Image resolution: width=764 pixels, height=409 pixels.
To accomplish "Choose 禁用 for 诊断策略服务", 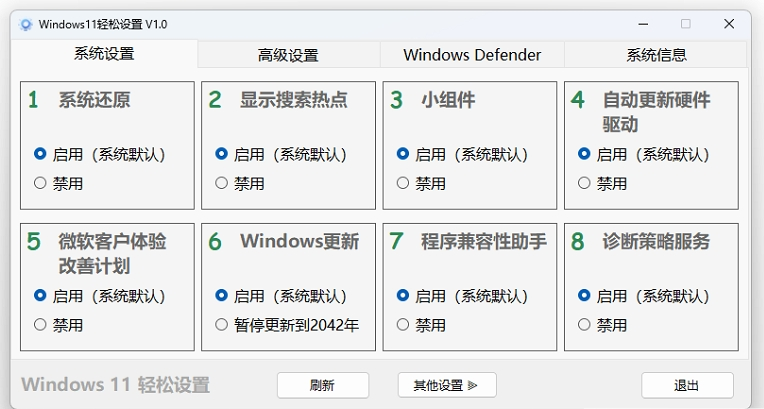I will [x=584, y=324].
